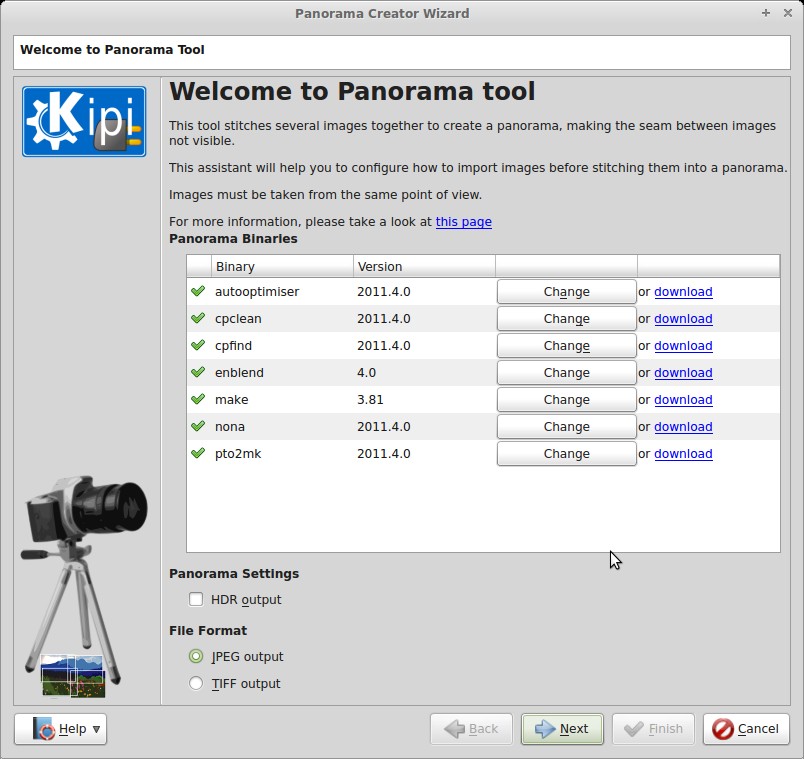Click the window maximize plus button

coord(766,13)
